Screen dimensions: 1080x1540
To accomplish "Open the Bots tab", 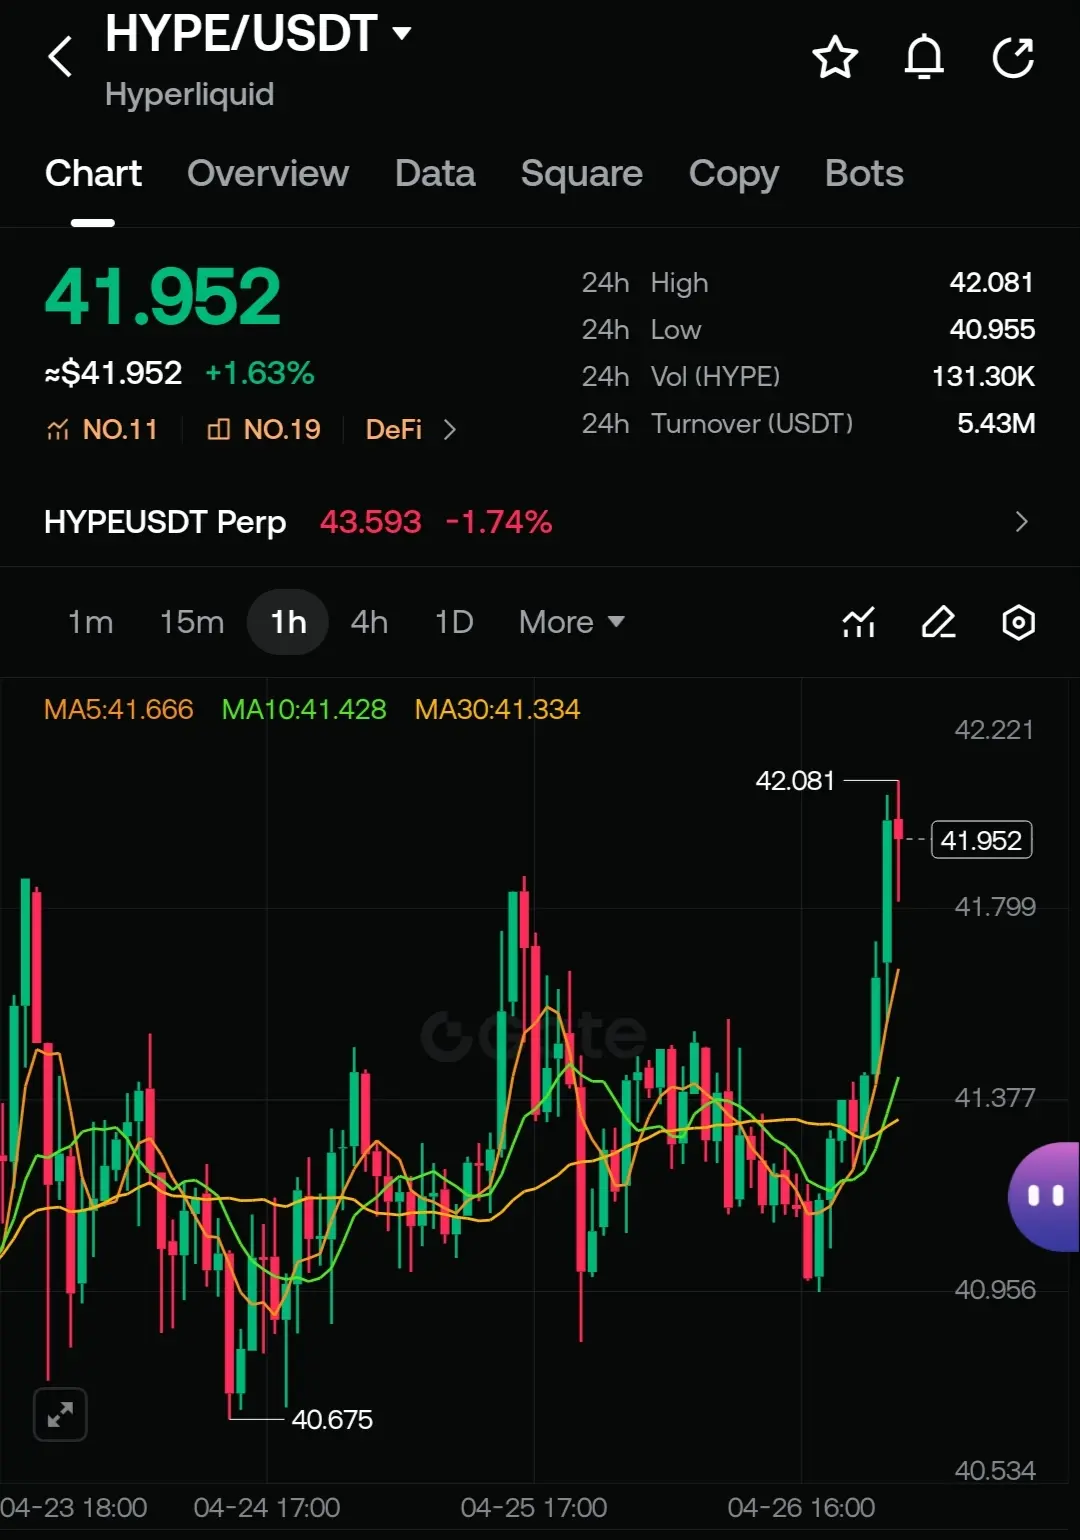I will click(864, 173).
